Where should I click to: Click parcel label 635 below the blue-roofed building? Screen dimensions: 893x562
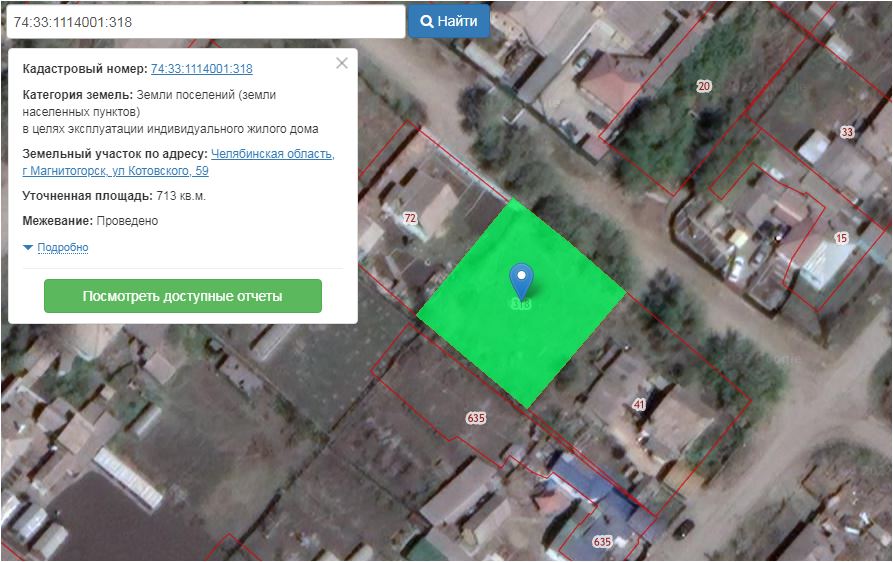click(601, 541)
